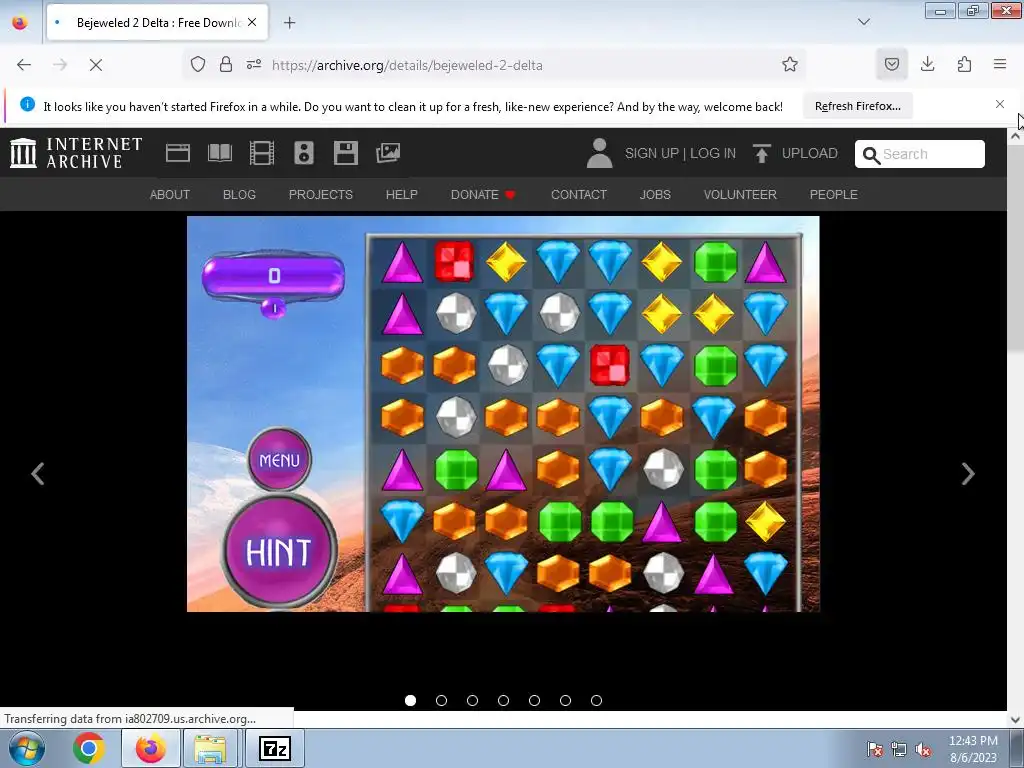Launch Chrome from the taskbar

coord(89,748)
